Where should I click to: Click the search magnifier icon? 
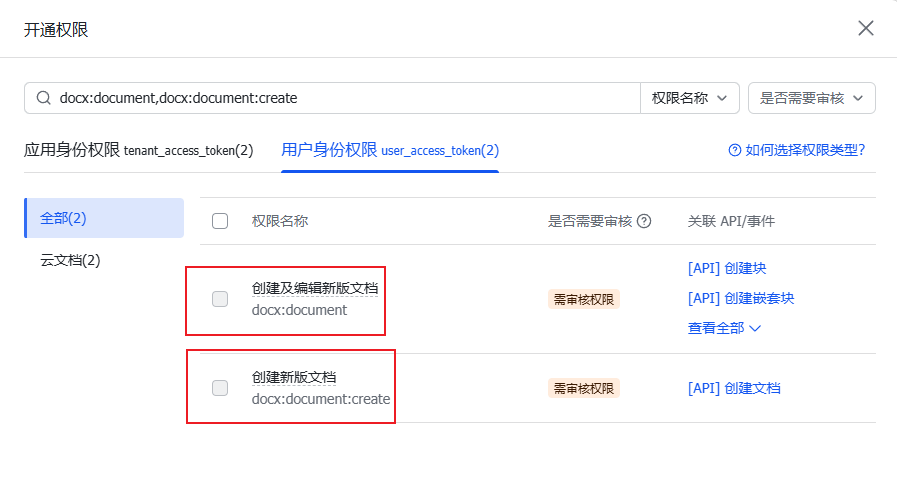(43, 98)
